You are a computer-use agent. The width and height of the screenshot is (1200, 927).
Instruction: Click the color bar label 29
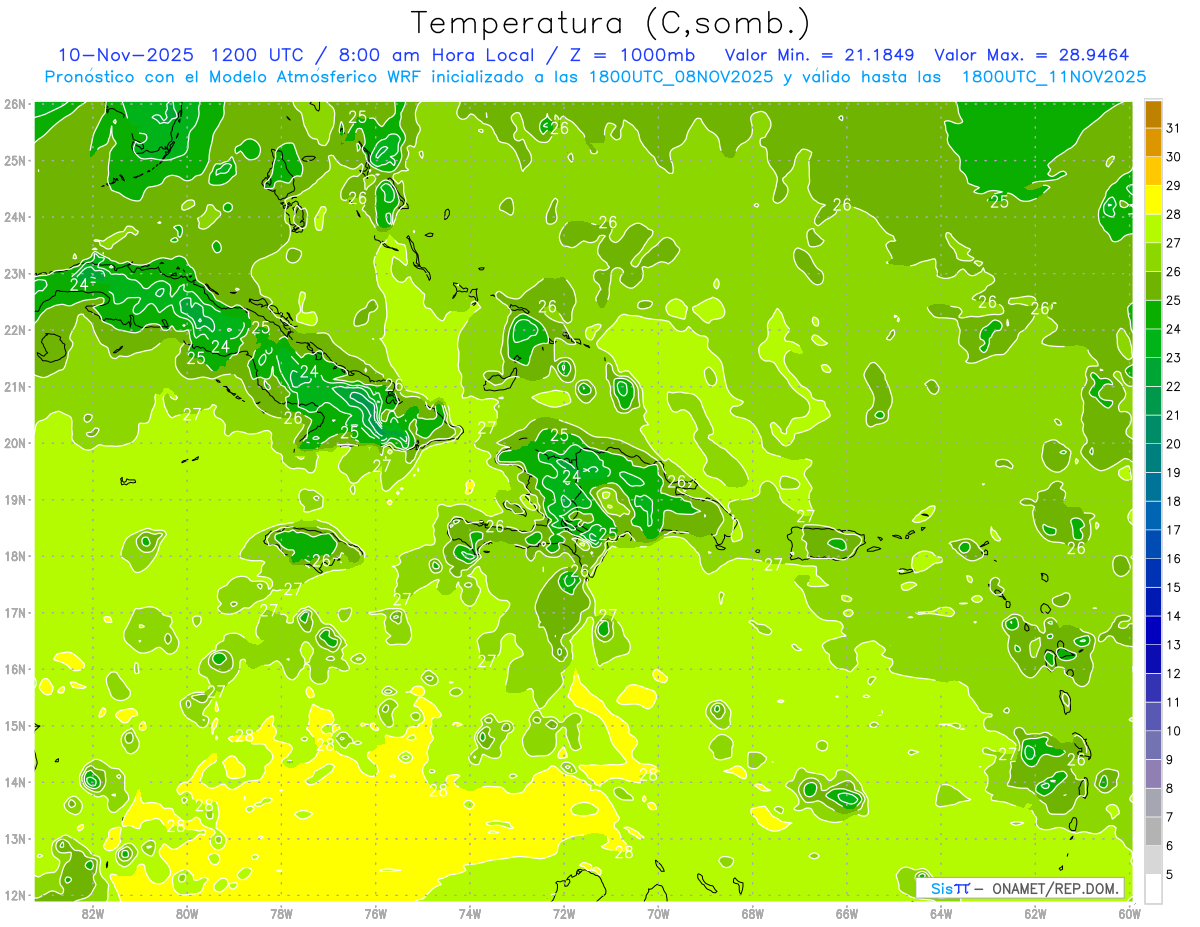click(1173, 186)
